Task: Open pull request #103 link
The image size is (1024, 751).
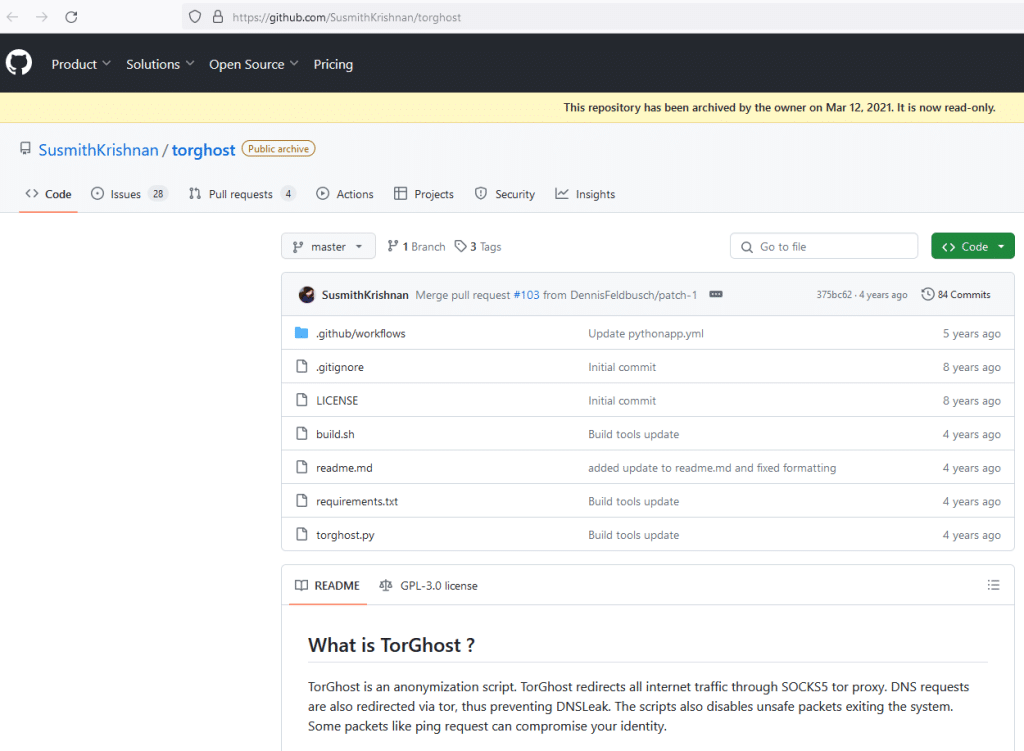Action: (526, 295)
